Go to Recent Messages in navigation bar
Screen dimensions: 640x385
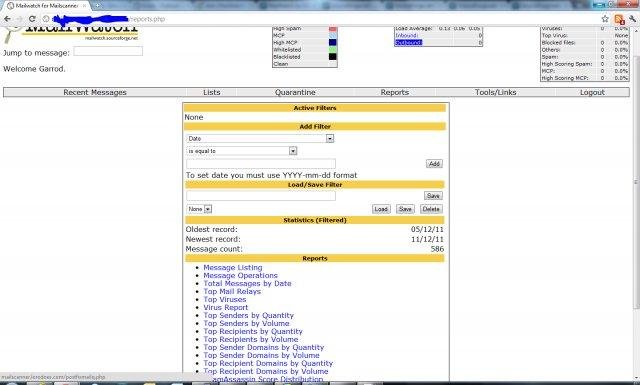point(95,92)
